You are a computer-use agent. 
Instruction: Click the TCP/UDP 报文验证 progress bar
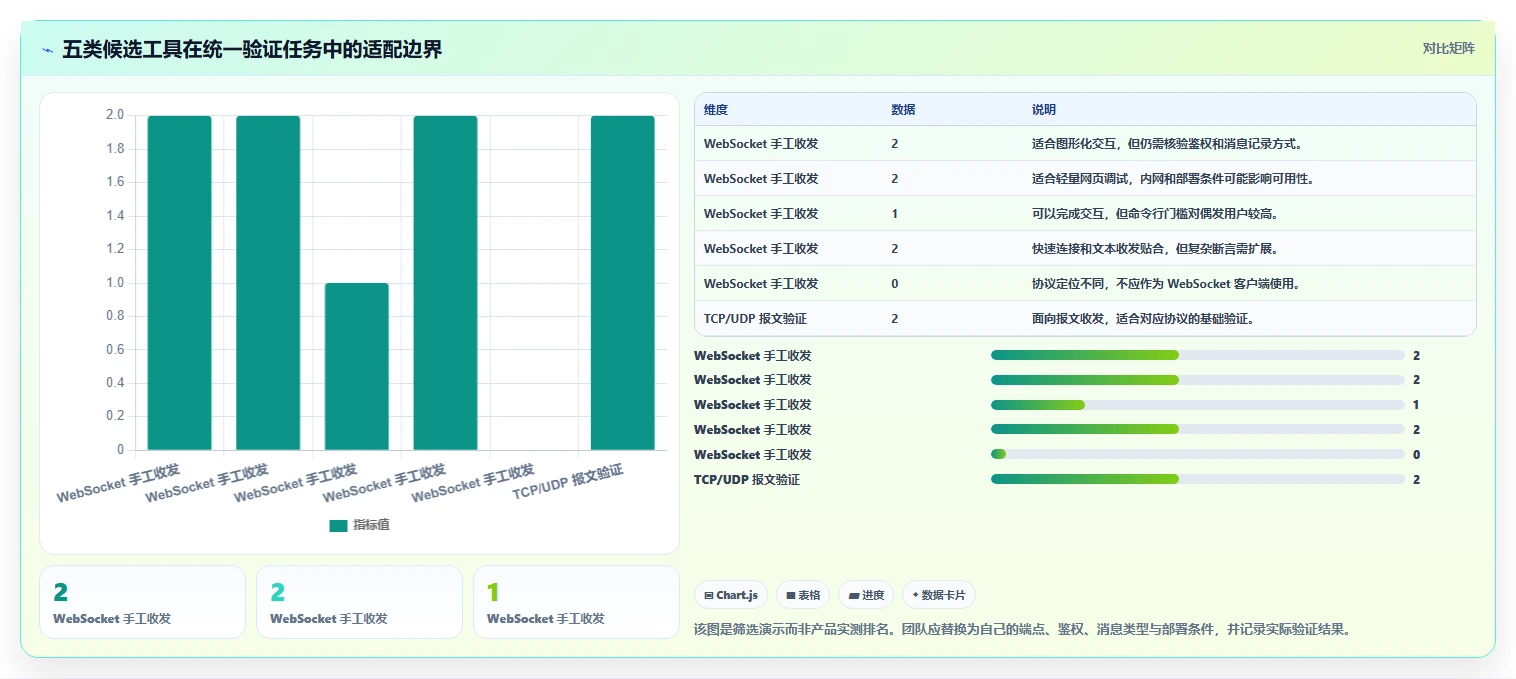point(1198,480)
